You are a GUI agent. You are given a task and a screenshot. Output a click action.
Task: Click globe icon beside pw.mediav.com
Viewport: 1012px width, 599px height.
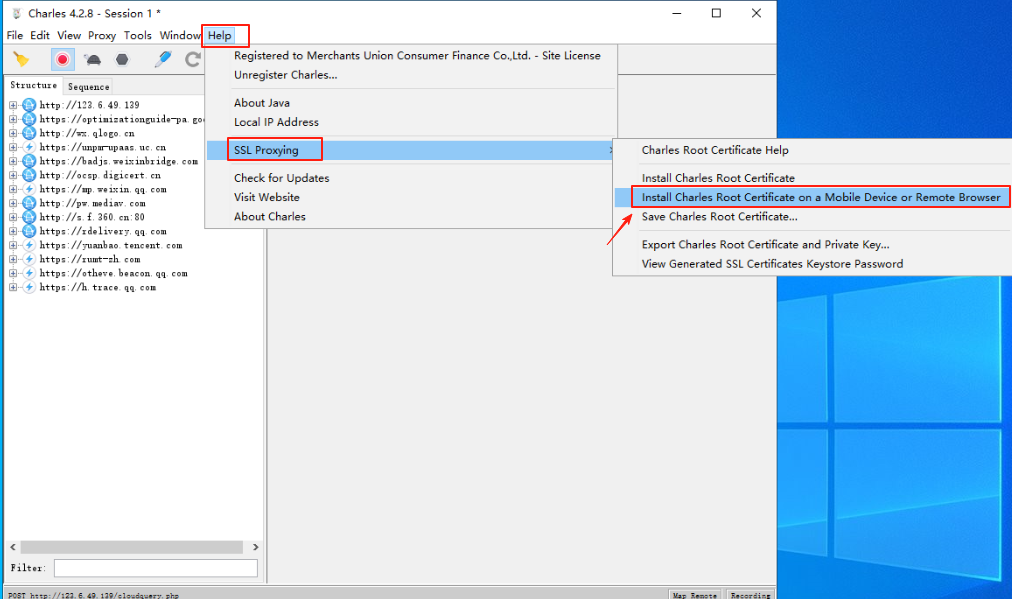[x=29, y=203]
